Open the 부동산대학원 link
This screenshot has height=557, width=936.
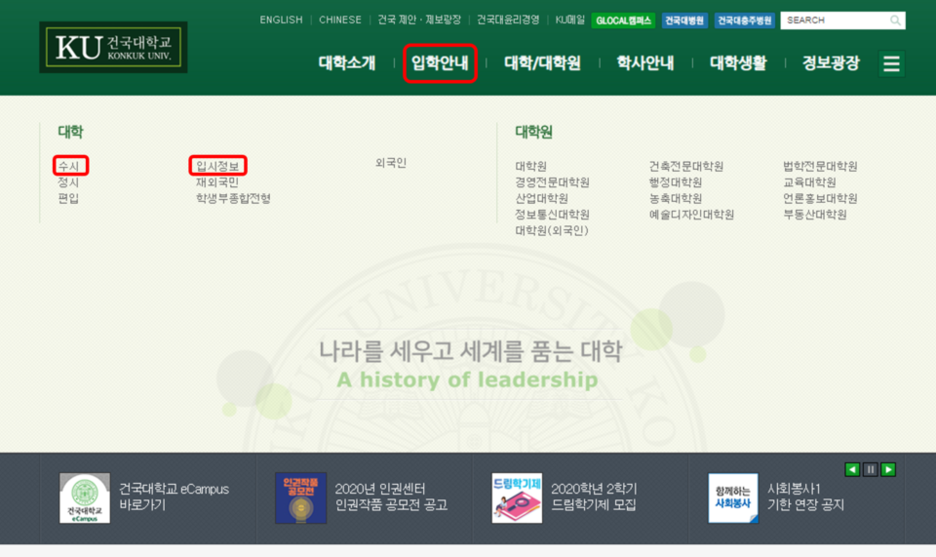click(815, 214)
